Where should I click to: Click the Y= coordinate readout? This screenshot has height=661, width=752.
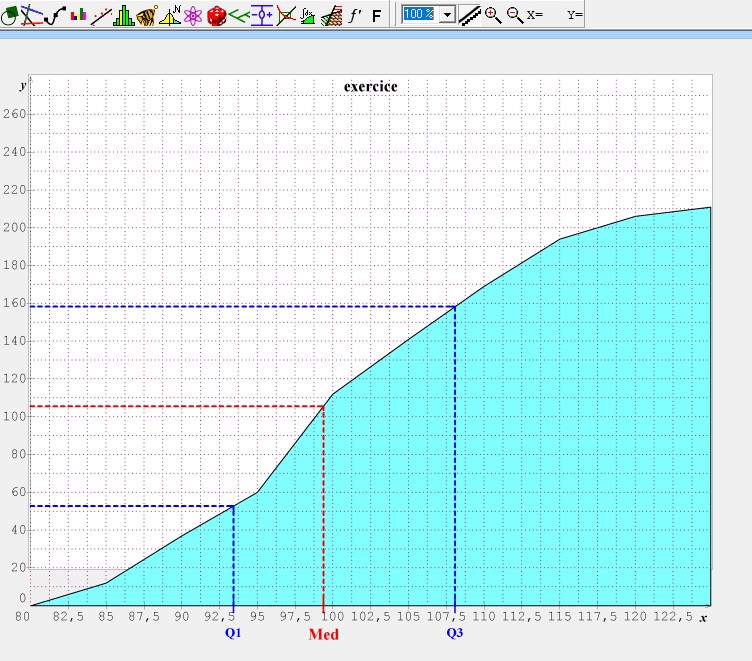575,15
